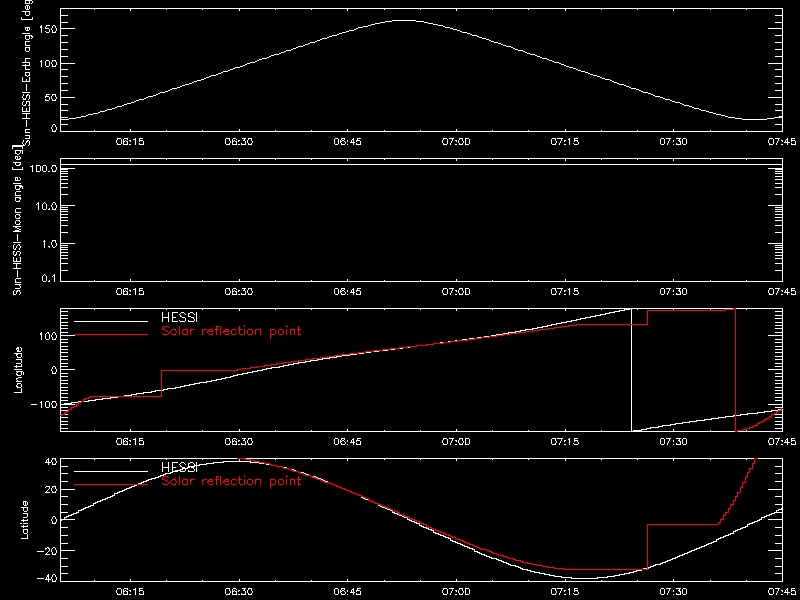Image resolution: width=800 pixels, height=600 pixels.
Task: Click 06:30 under the Earth angle plot
Action: pyautogui.click(x=239, y=142)
